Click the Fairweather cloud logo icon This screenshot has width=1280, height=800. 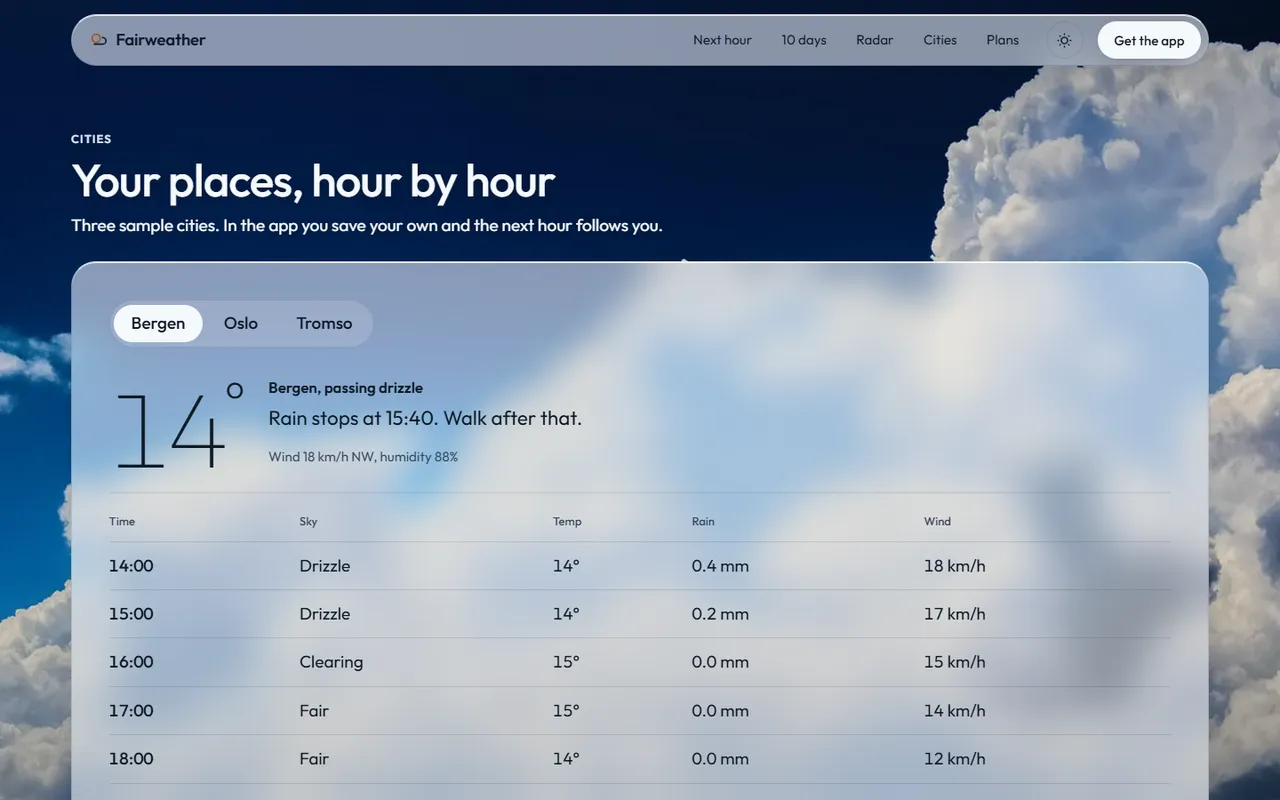tap(99, 40)
